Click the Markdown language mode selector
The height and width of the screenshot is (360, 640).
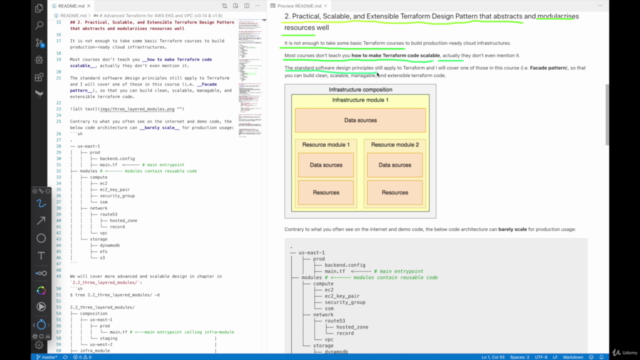tap(573, 357)
